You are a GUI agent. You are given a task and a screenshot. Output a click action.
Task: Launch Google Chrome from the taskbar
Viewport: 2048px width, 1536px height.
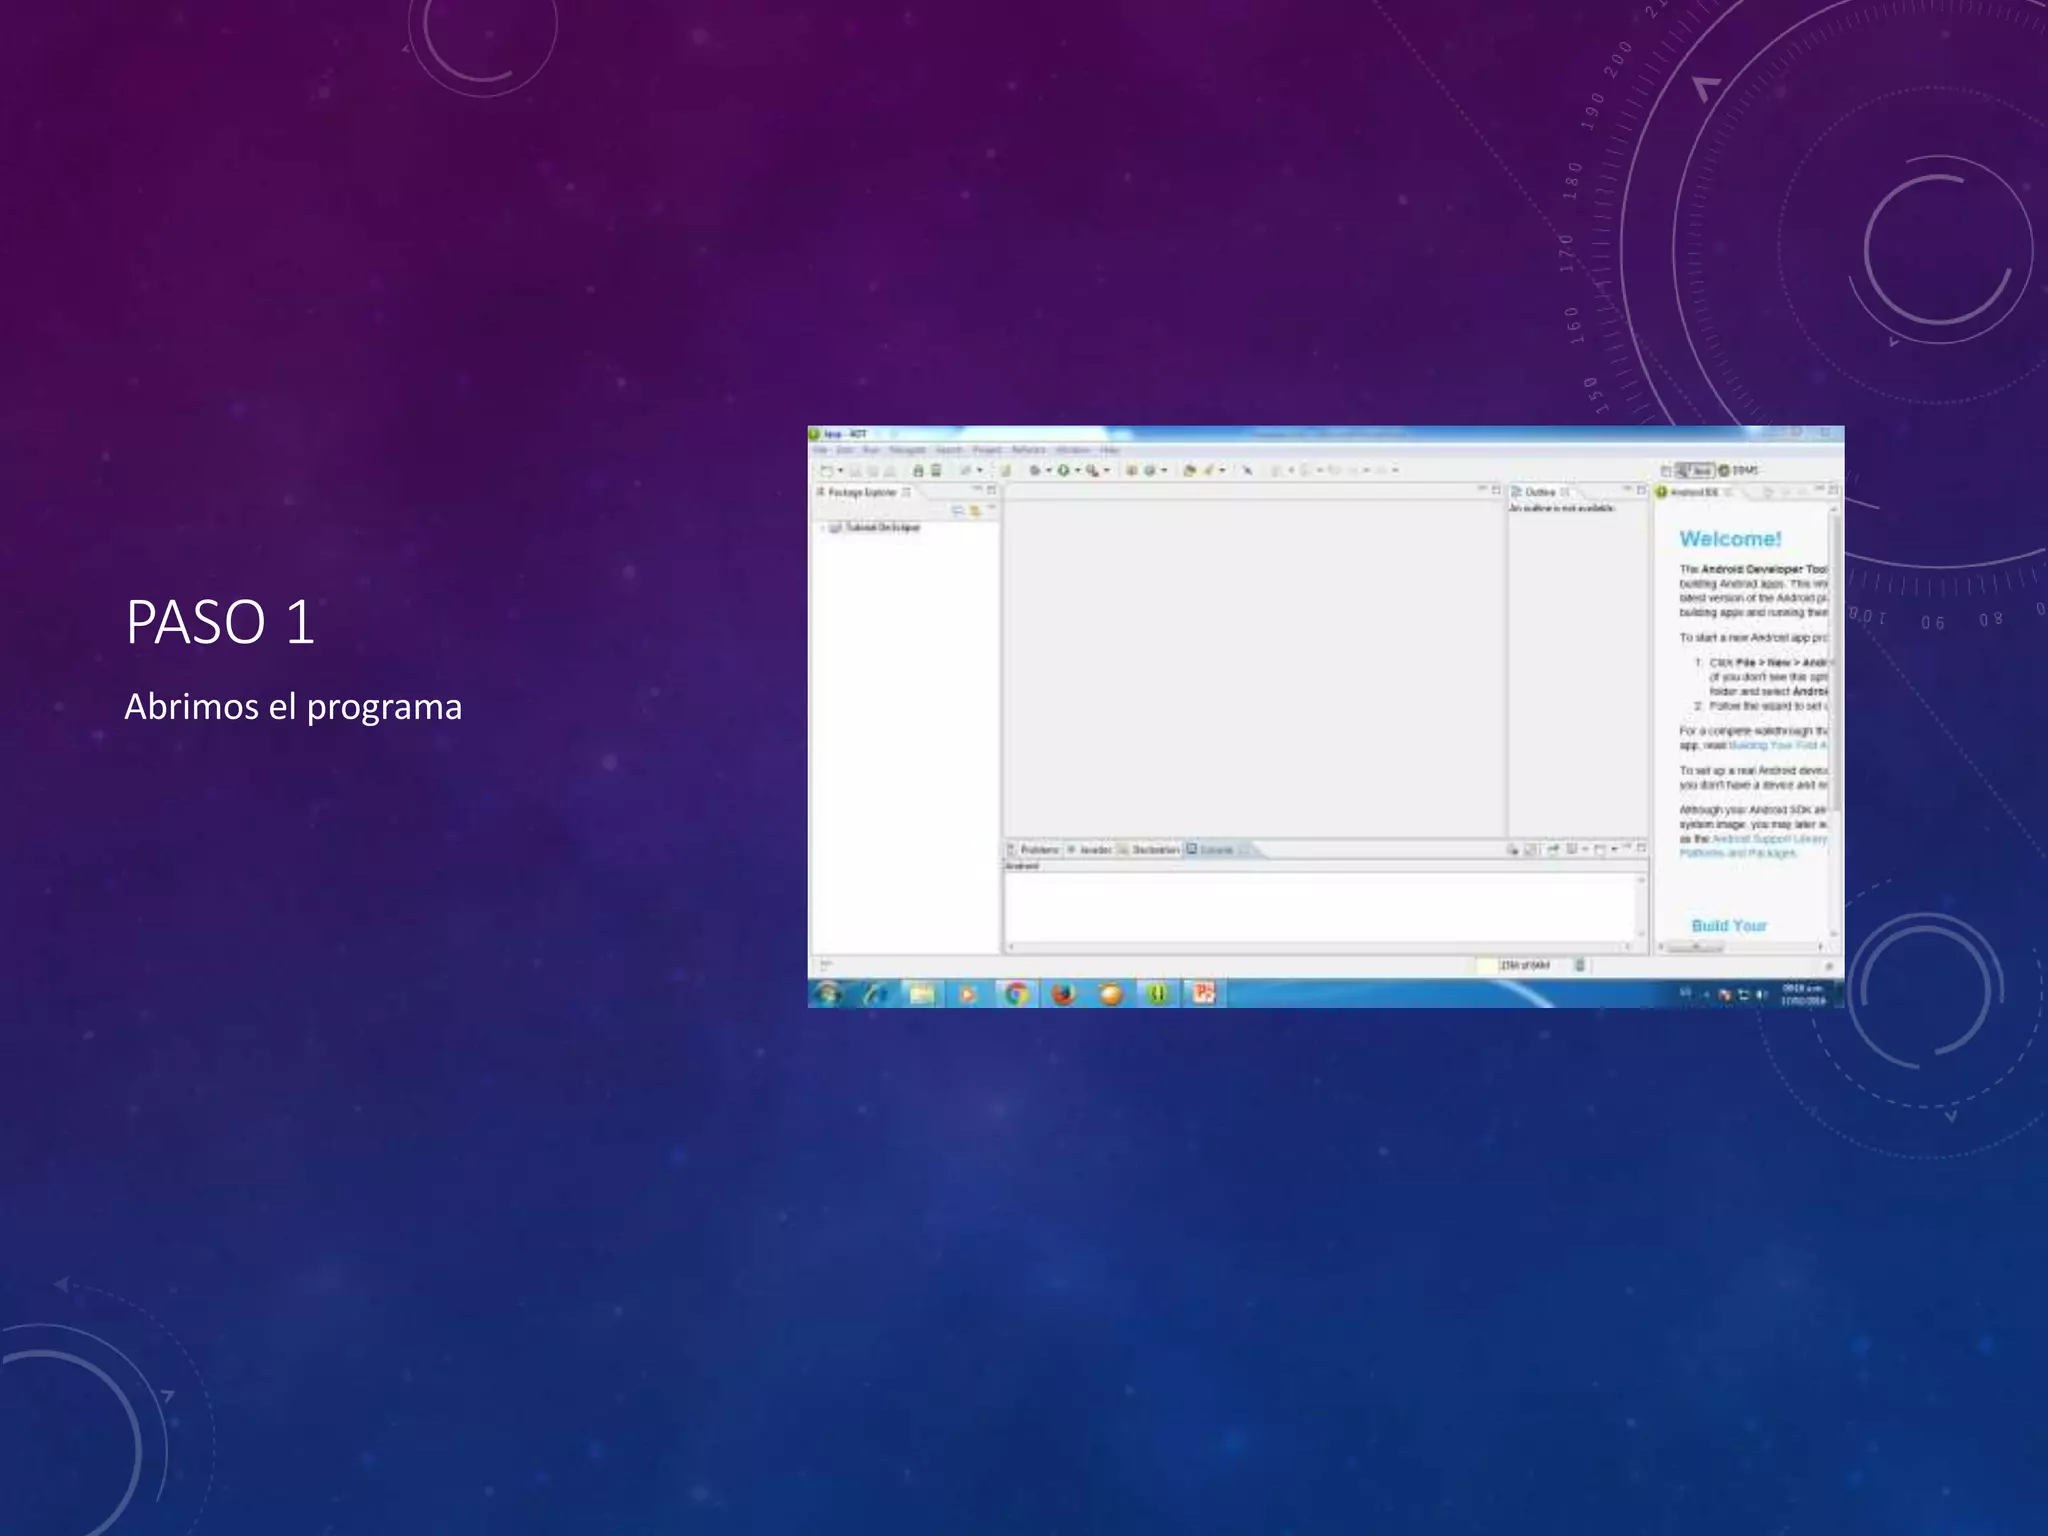point(1016,993)
